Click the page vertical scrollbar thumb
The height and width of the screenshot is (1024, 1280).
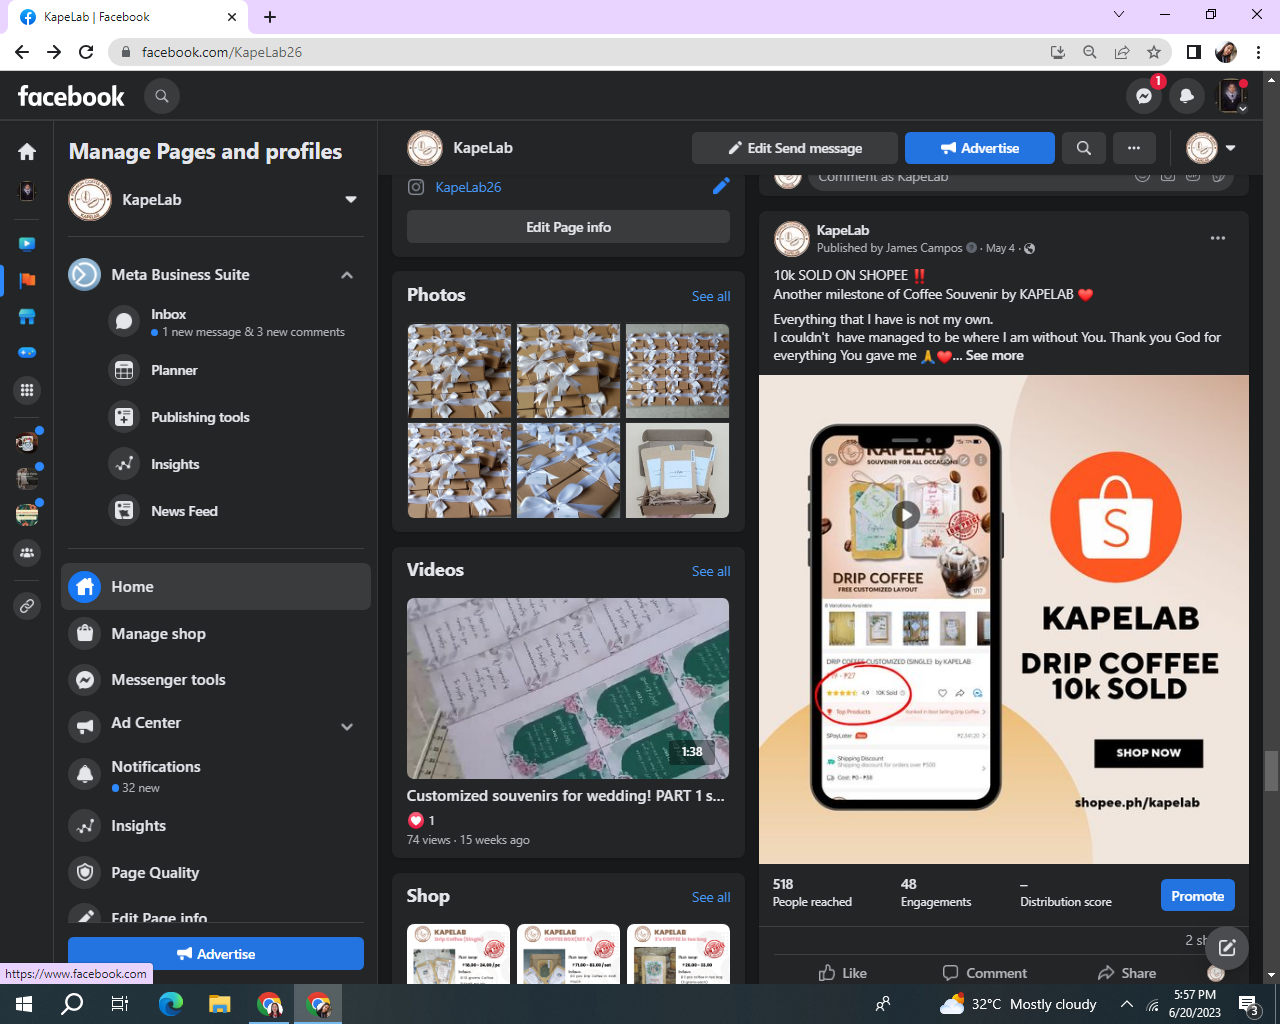tap(1271, 770)
